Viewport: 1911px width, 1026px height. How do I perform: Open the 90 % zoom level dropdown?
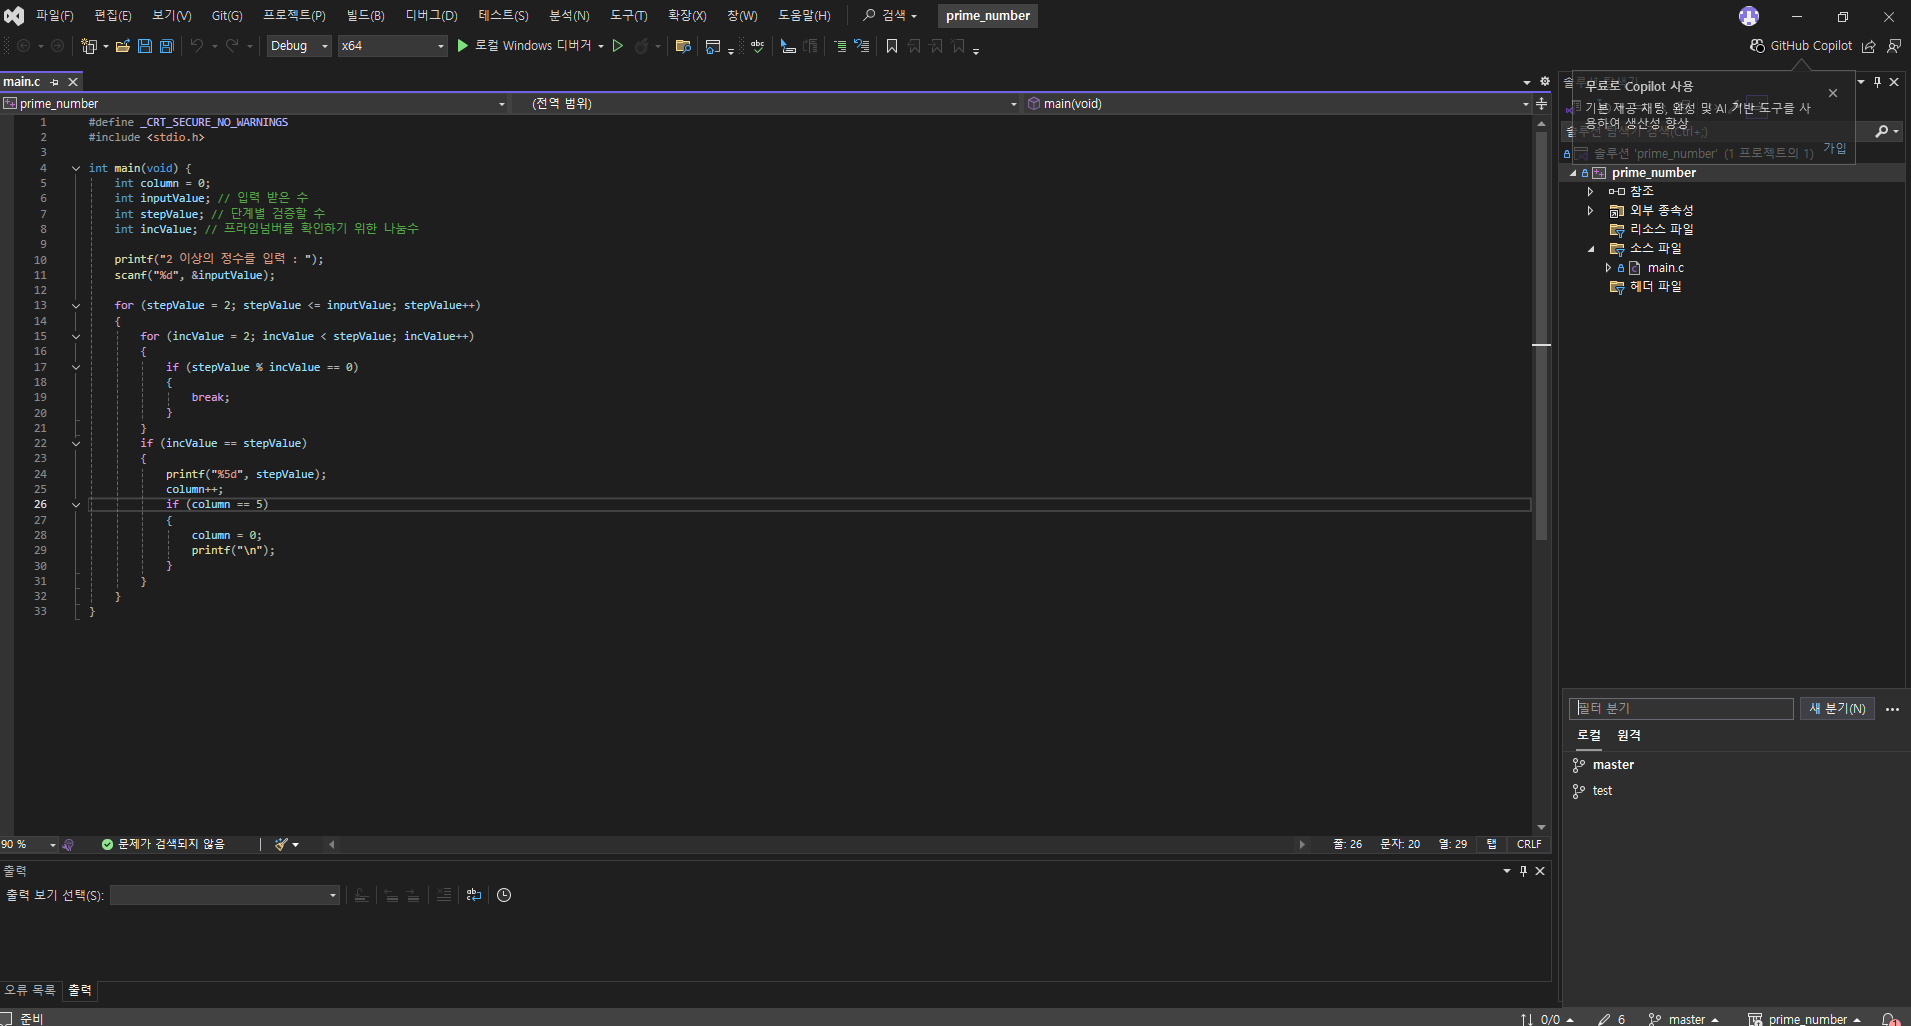click(x=29, y=844)
